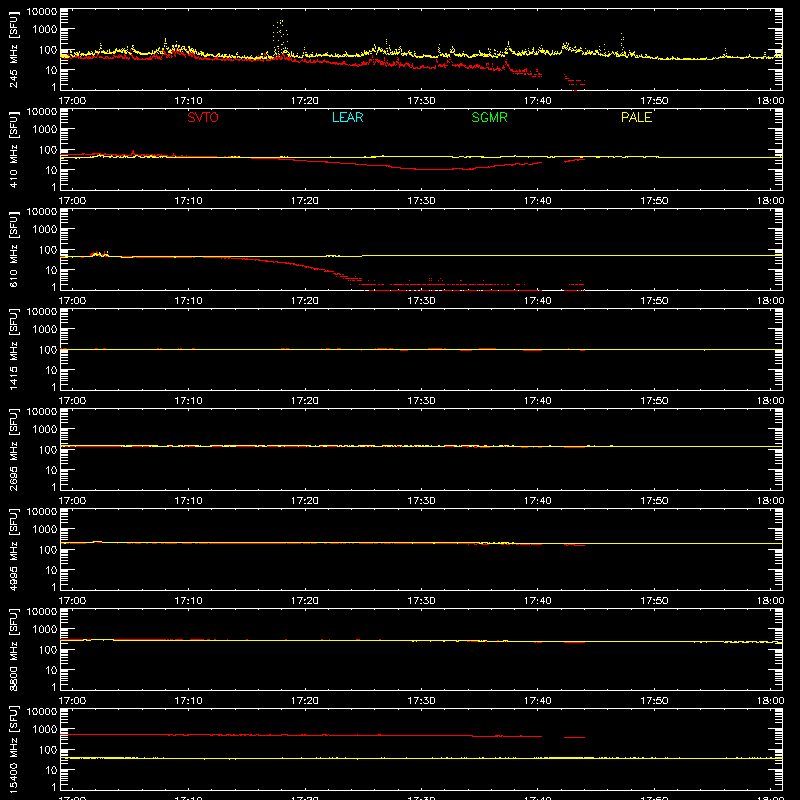The width and height of the screenshot is (800, 800).
Task: Click 17:50 time label under 1415 MHz plot
Action: 654,401
